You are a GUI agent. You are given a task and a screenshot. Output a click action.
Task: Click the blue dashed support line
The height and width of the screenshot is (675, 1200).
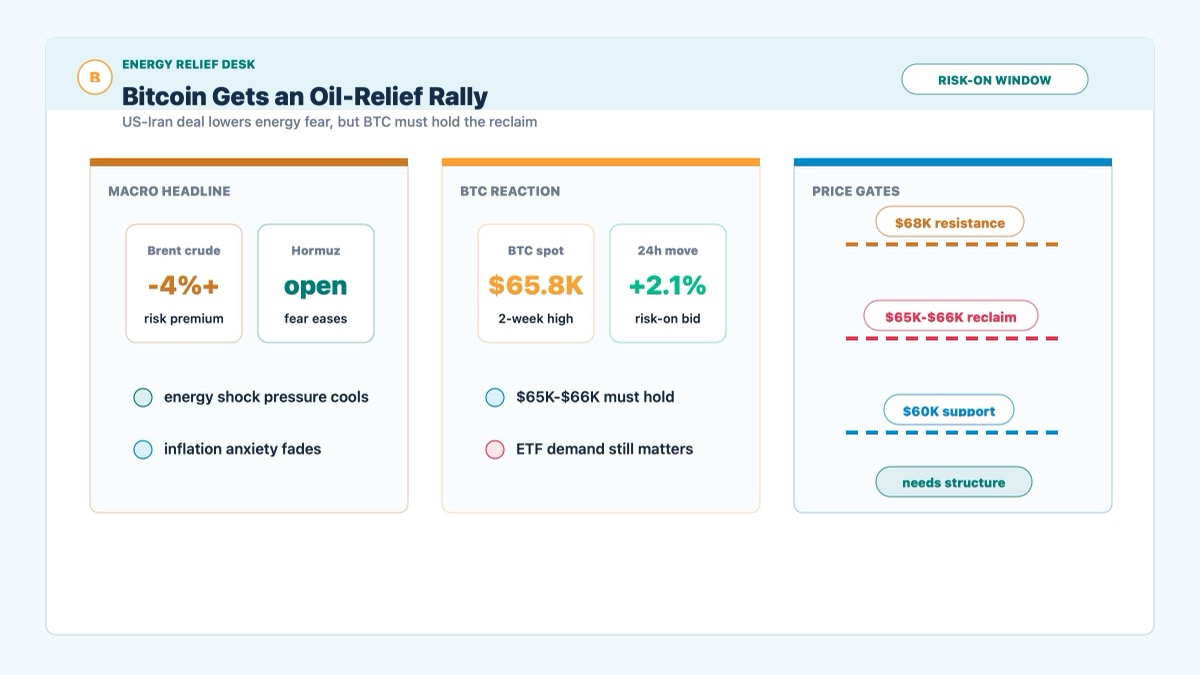click(952, 432)
